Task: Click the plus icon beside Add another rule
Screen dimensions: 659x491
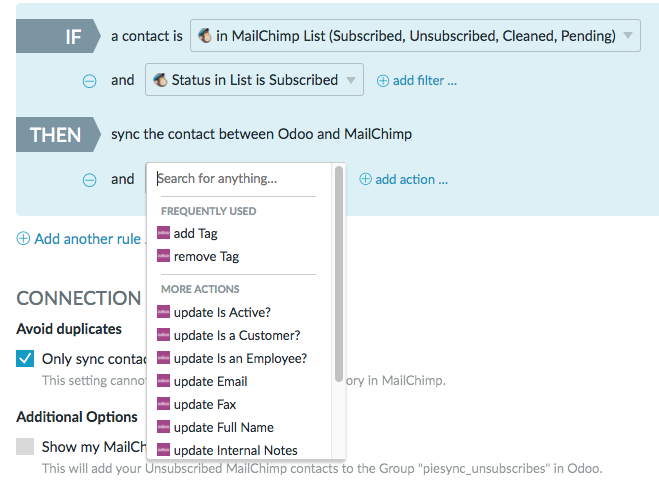Action: click(23, 239)
